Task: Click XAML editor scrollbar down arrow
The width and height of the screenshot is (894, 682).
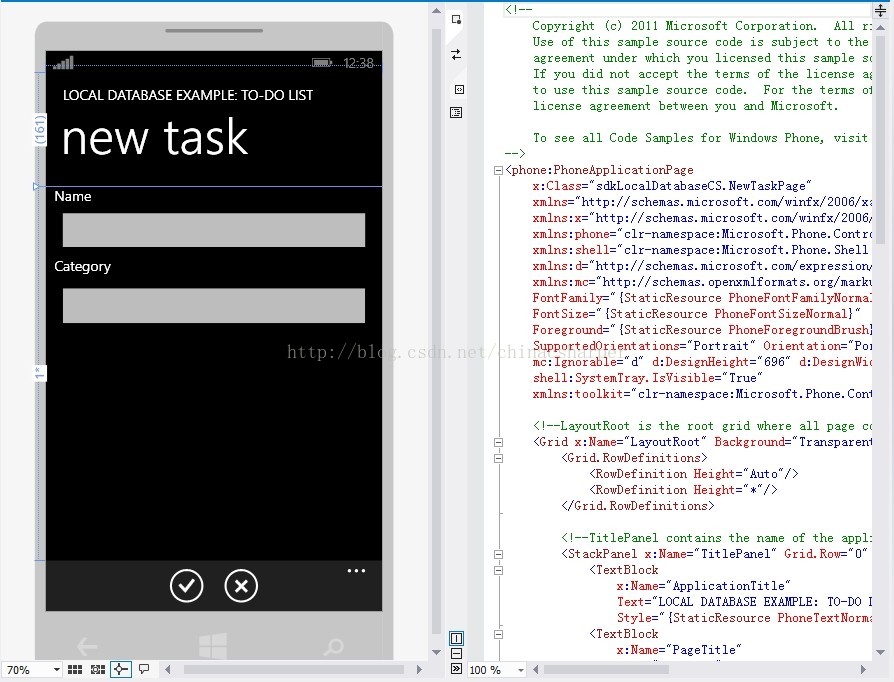Action: 880,652
